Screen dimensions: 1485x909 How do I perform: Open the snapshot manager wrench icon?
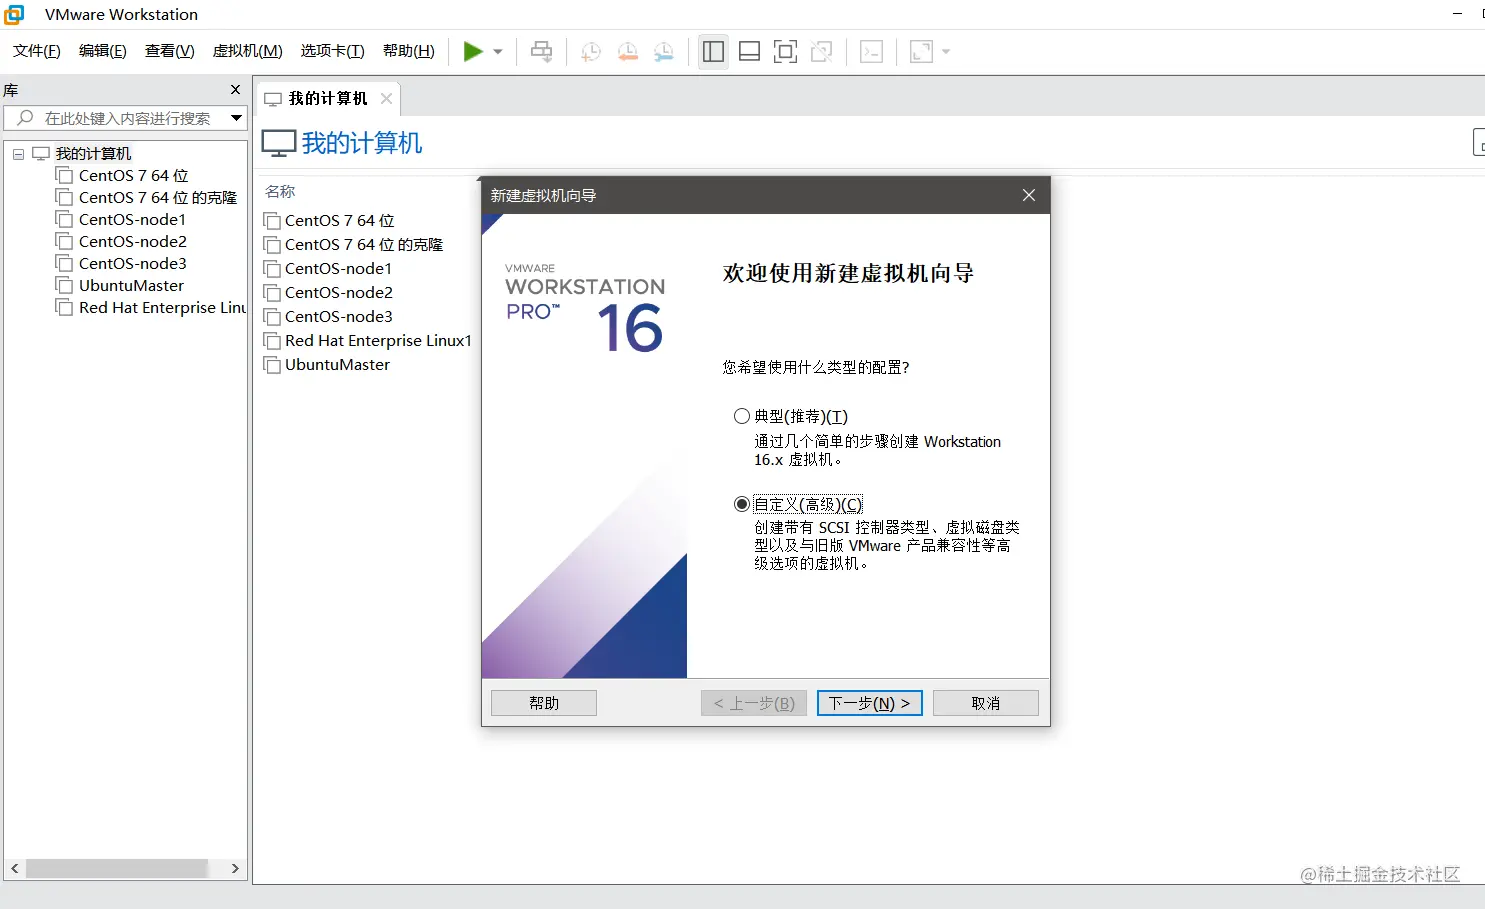pos(664,51)
